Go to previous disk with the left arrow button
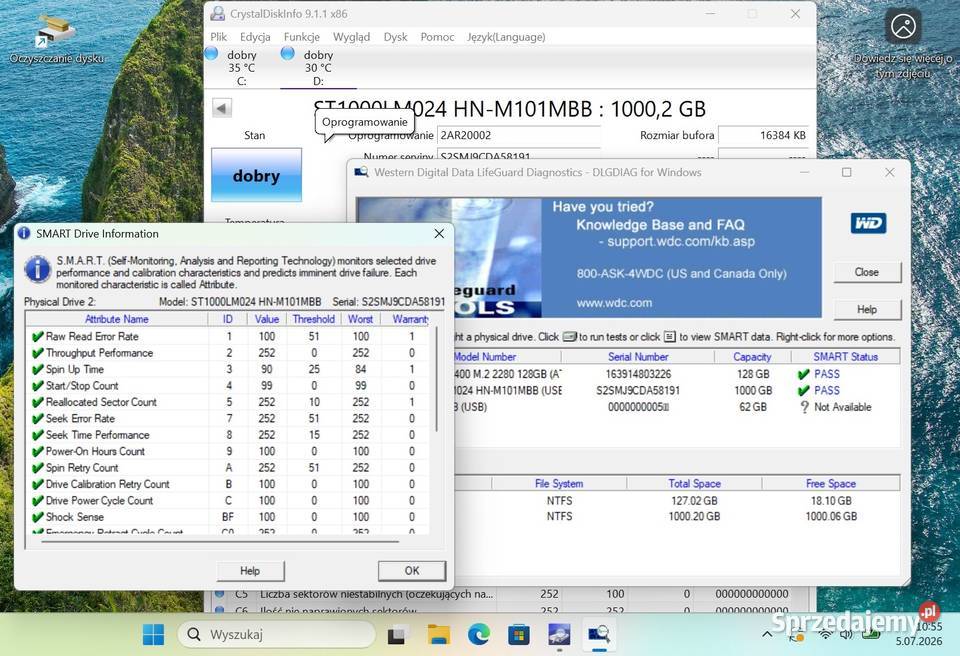This screenshot has height=656, width=960. point(222,108)
